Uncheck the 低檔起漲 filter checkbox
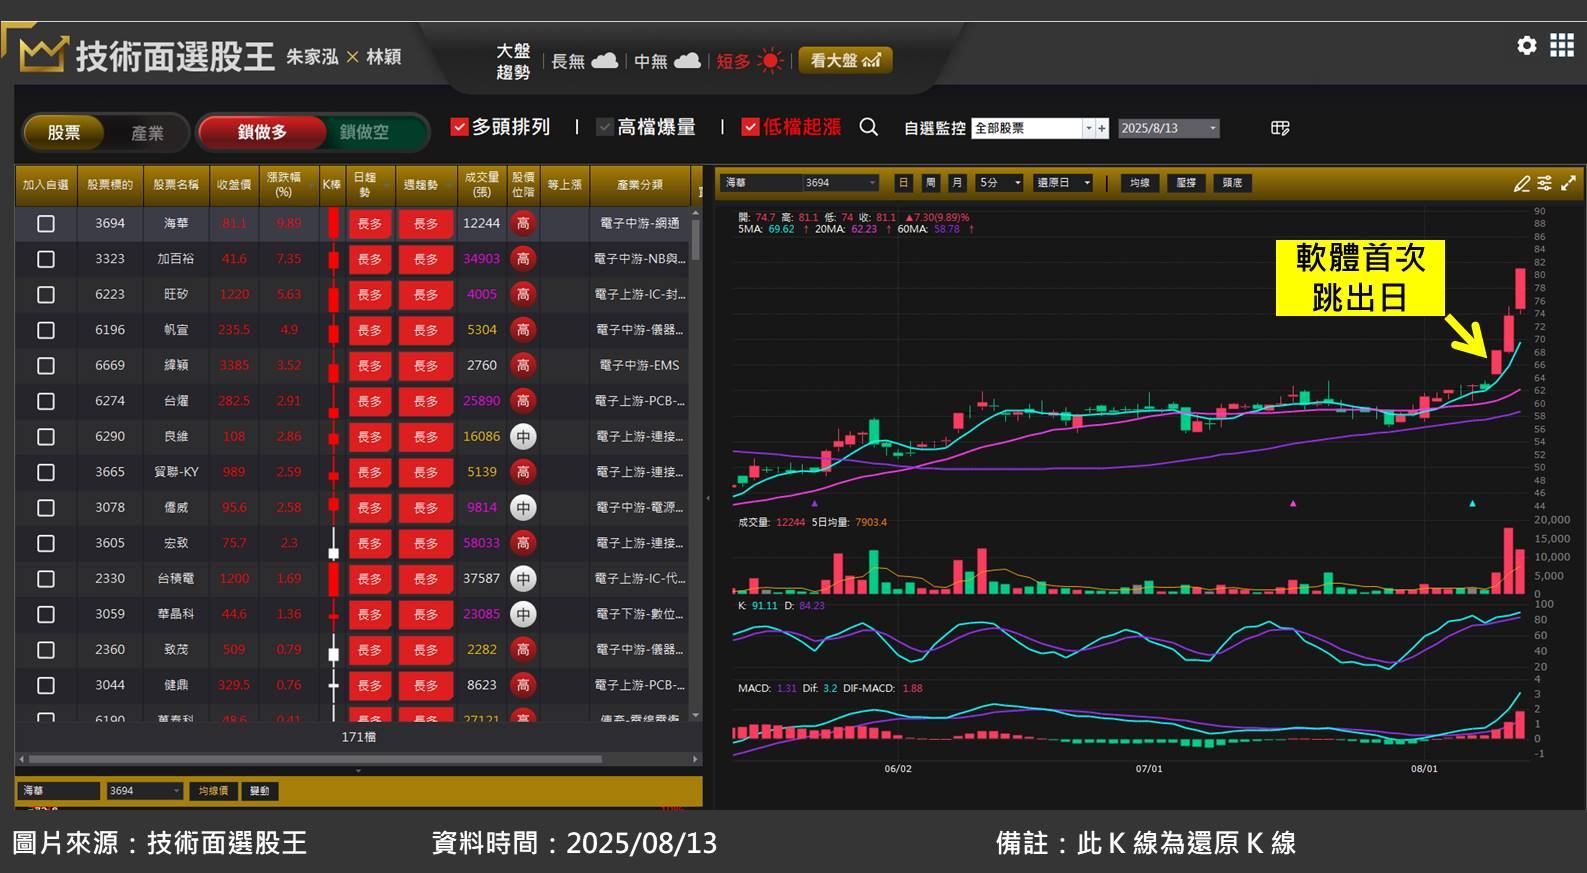The height and width of the screenshot is (873, 1587). pos(750,127)
